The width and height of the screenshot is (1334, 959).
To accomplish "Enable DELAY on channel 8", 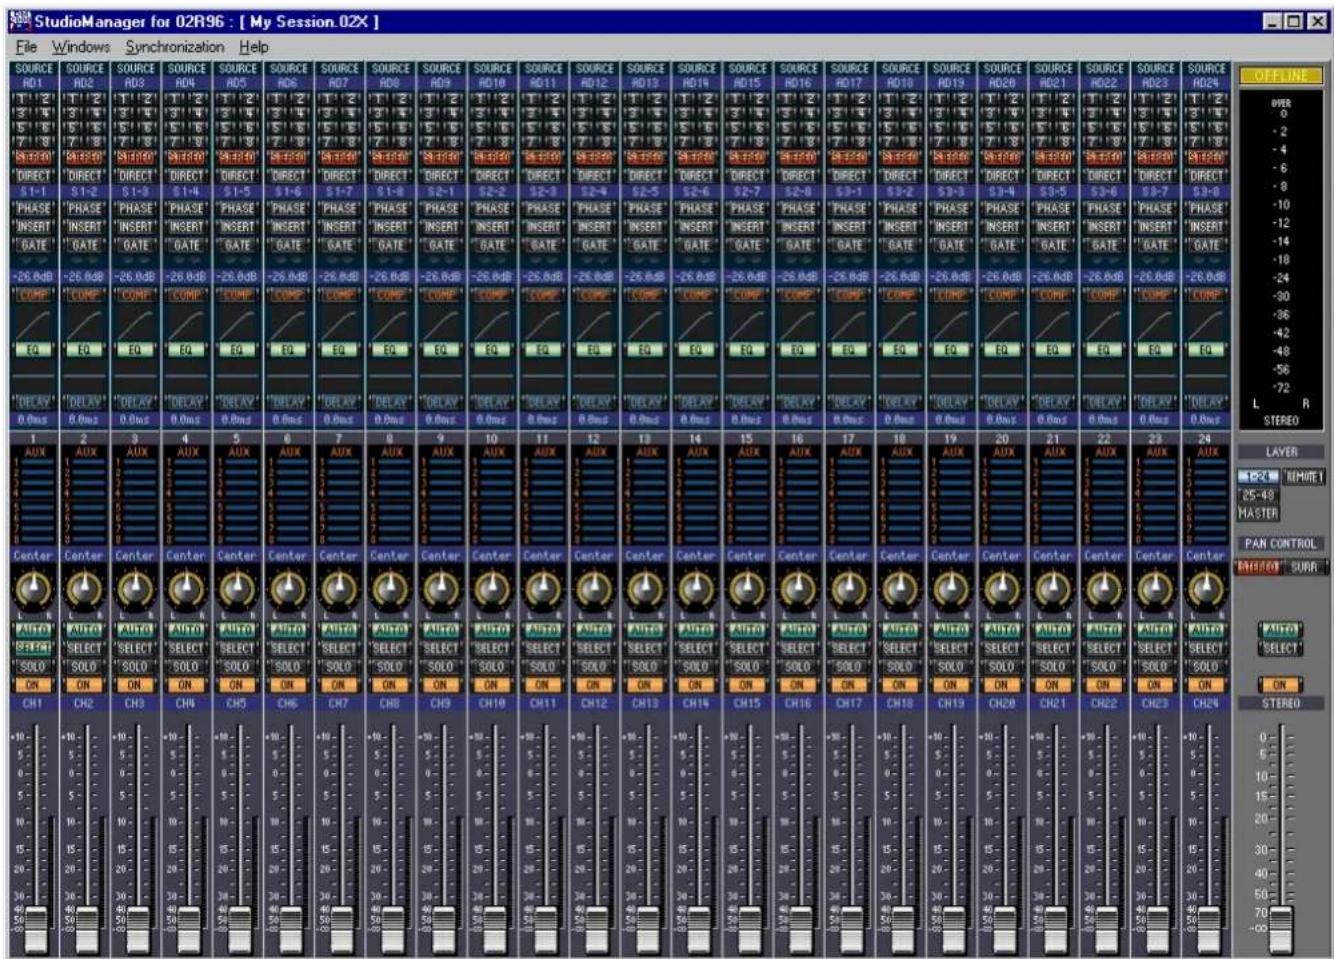I will [x=390, y=402].
